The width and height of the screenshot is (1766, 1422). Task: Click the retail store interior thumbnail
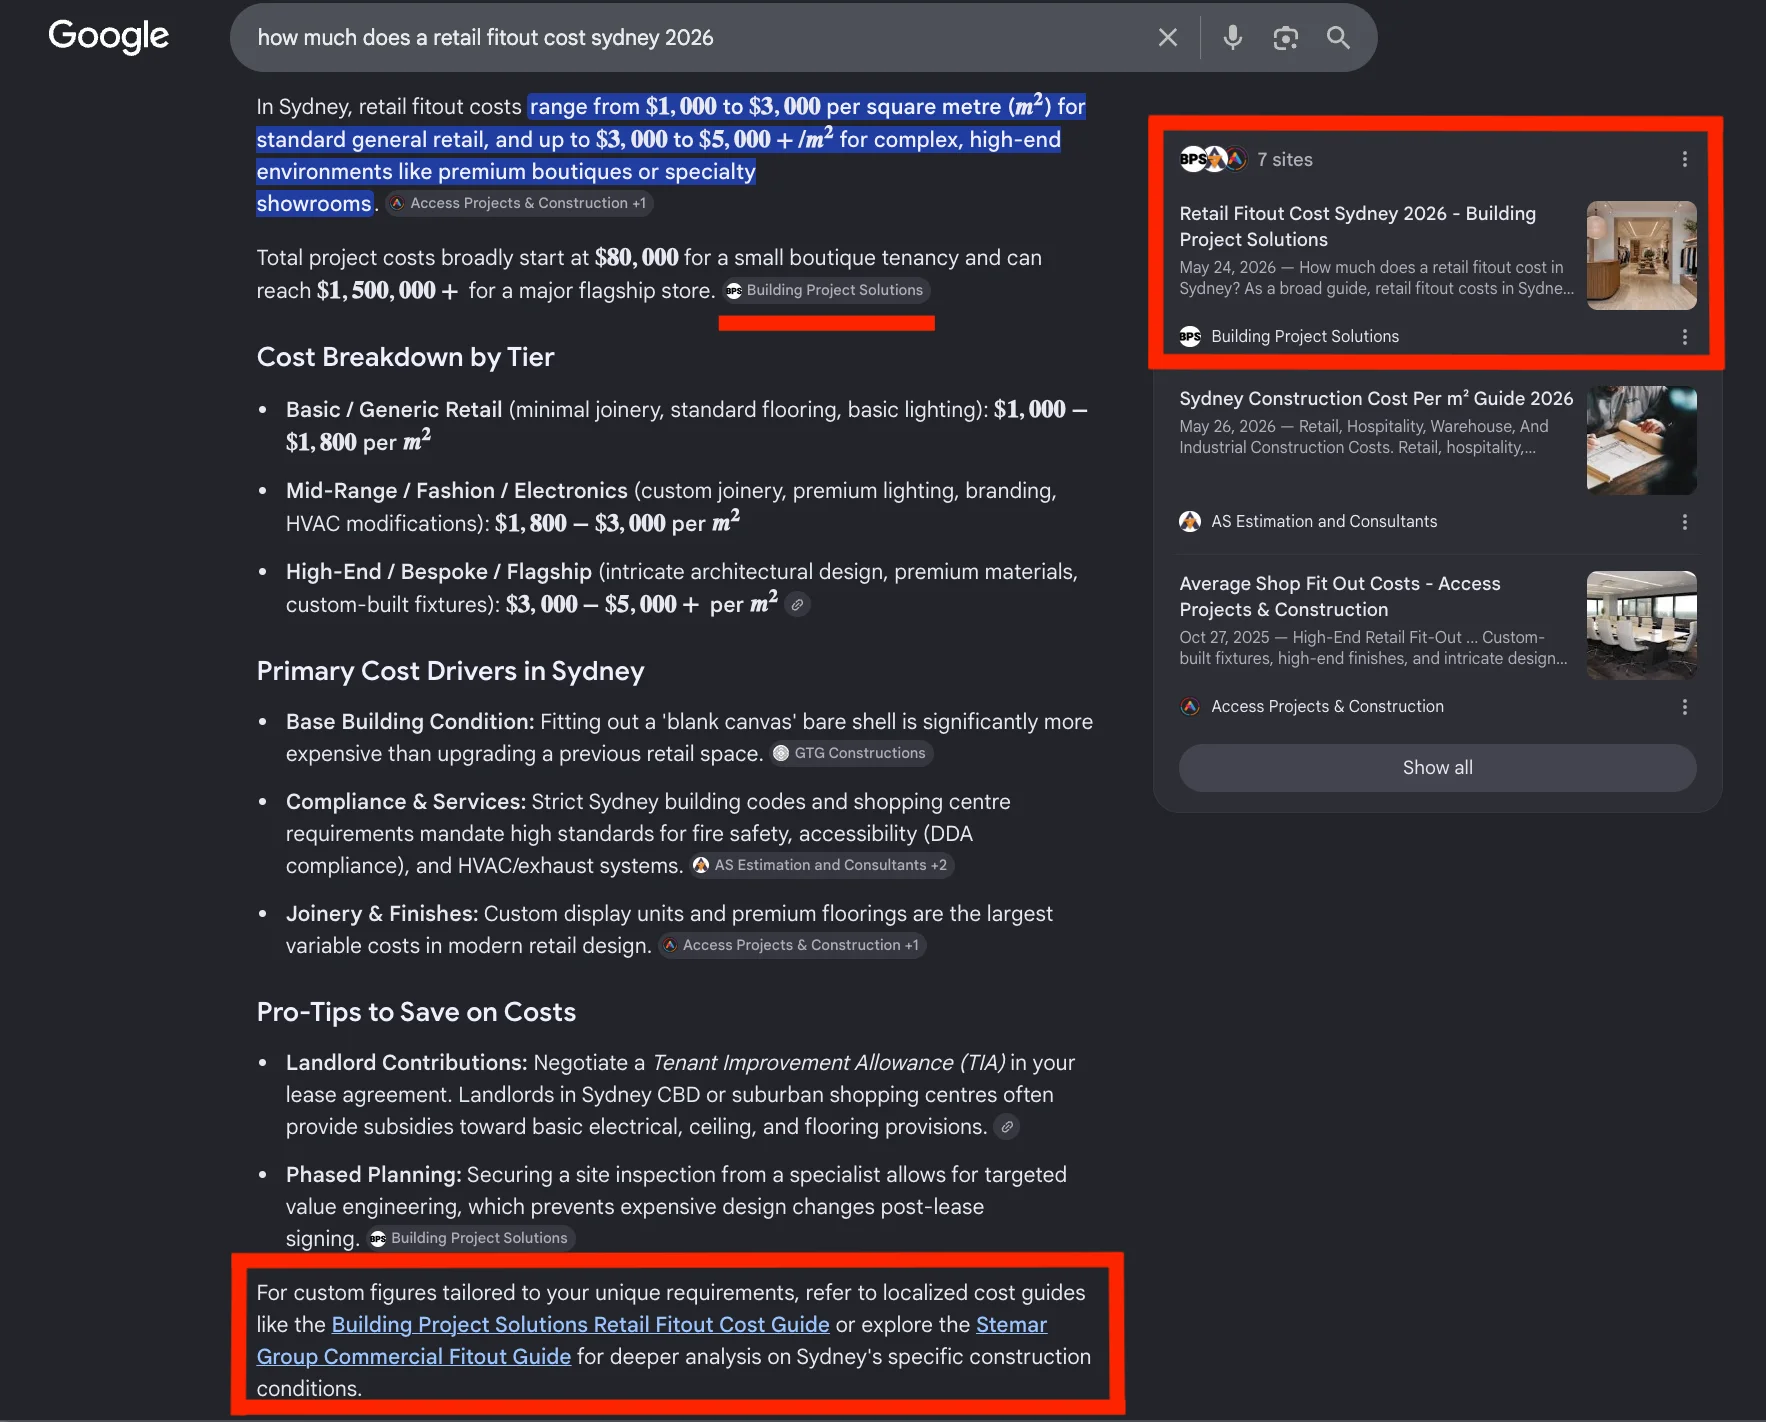(1641, 256)
